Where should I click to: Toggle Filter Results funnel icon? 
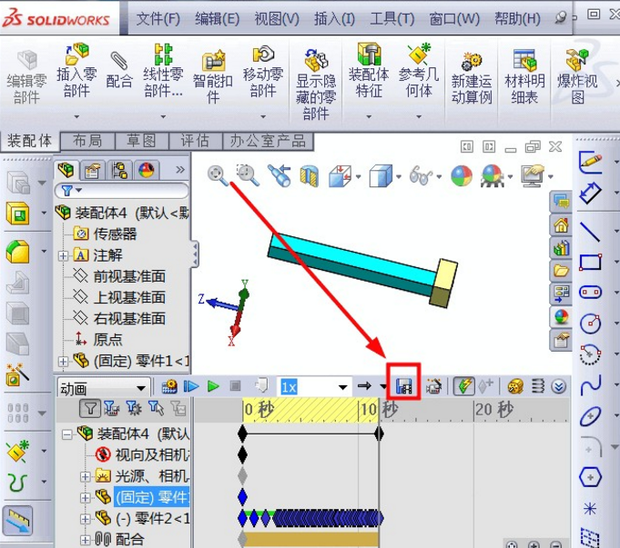click(178, 408)
